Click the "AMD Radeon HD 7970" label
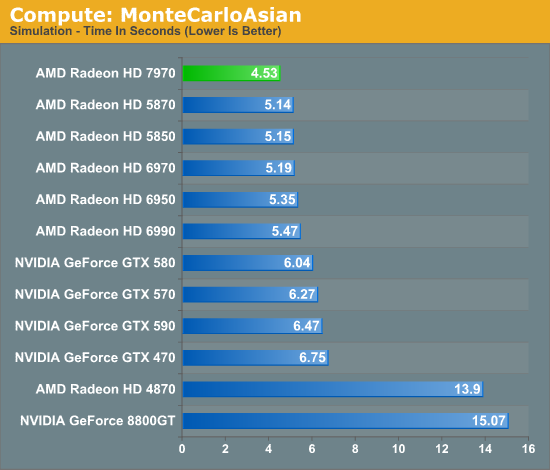The height and width of the screenshot is (470, 550). tap(106, 73)
